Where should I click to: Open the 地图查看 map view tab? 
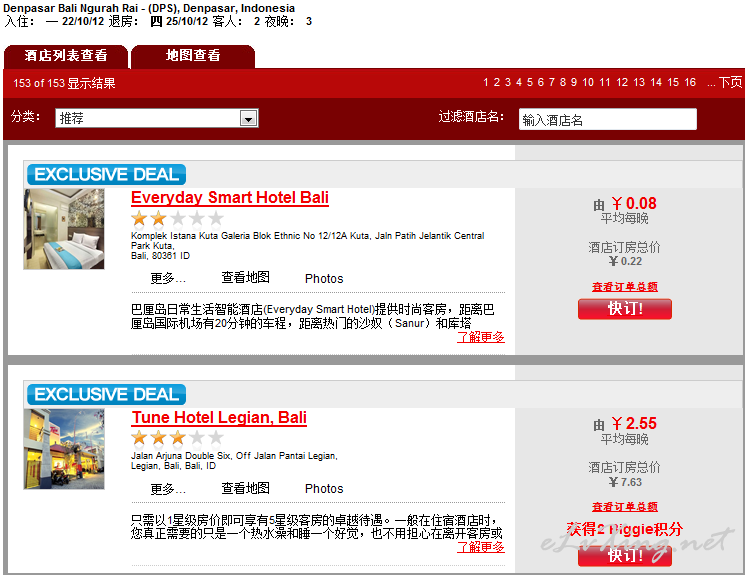[x=193, y=56]
